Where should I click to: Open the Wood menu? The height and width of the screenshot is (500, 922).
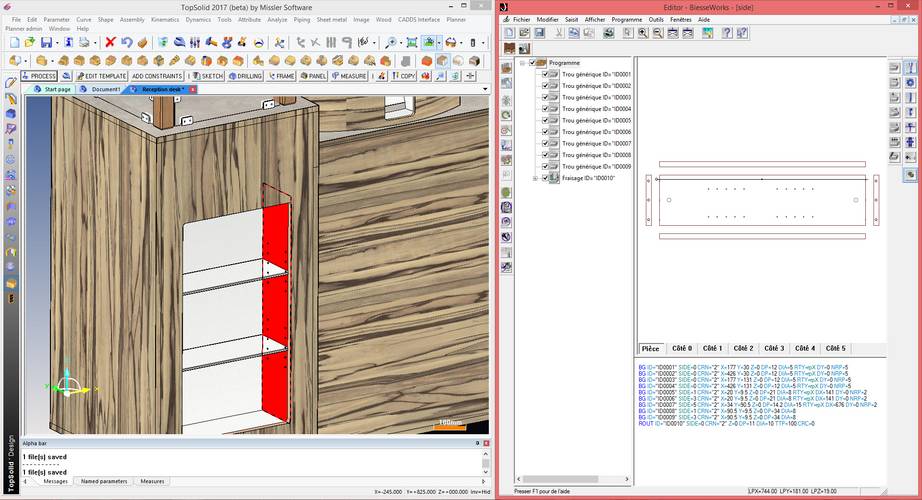383,19
